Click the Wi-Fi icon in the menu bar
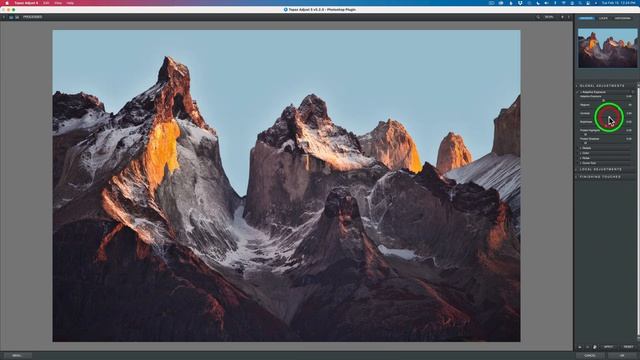 pyautogui.click(x=564, y=3)
